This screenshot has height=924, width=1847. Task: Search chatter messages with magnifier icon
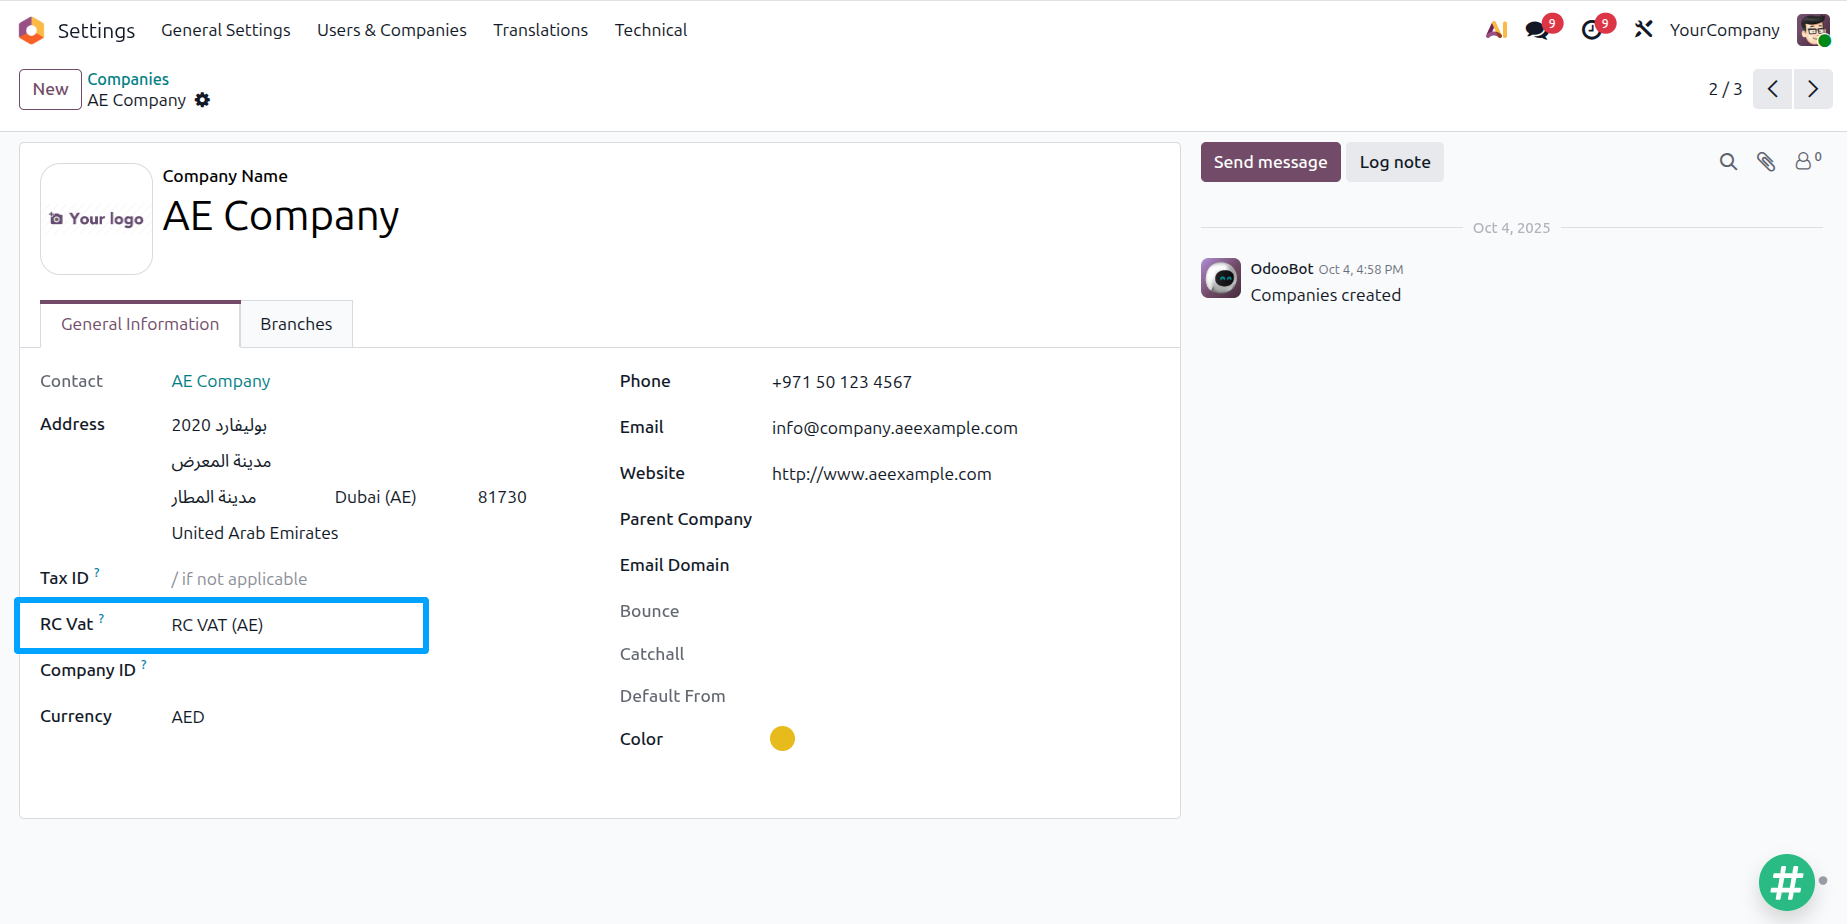point(1728,162)
